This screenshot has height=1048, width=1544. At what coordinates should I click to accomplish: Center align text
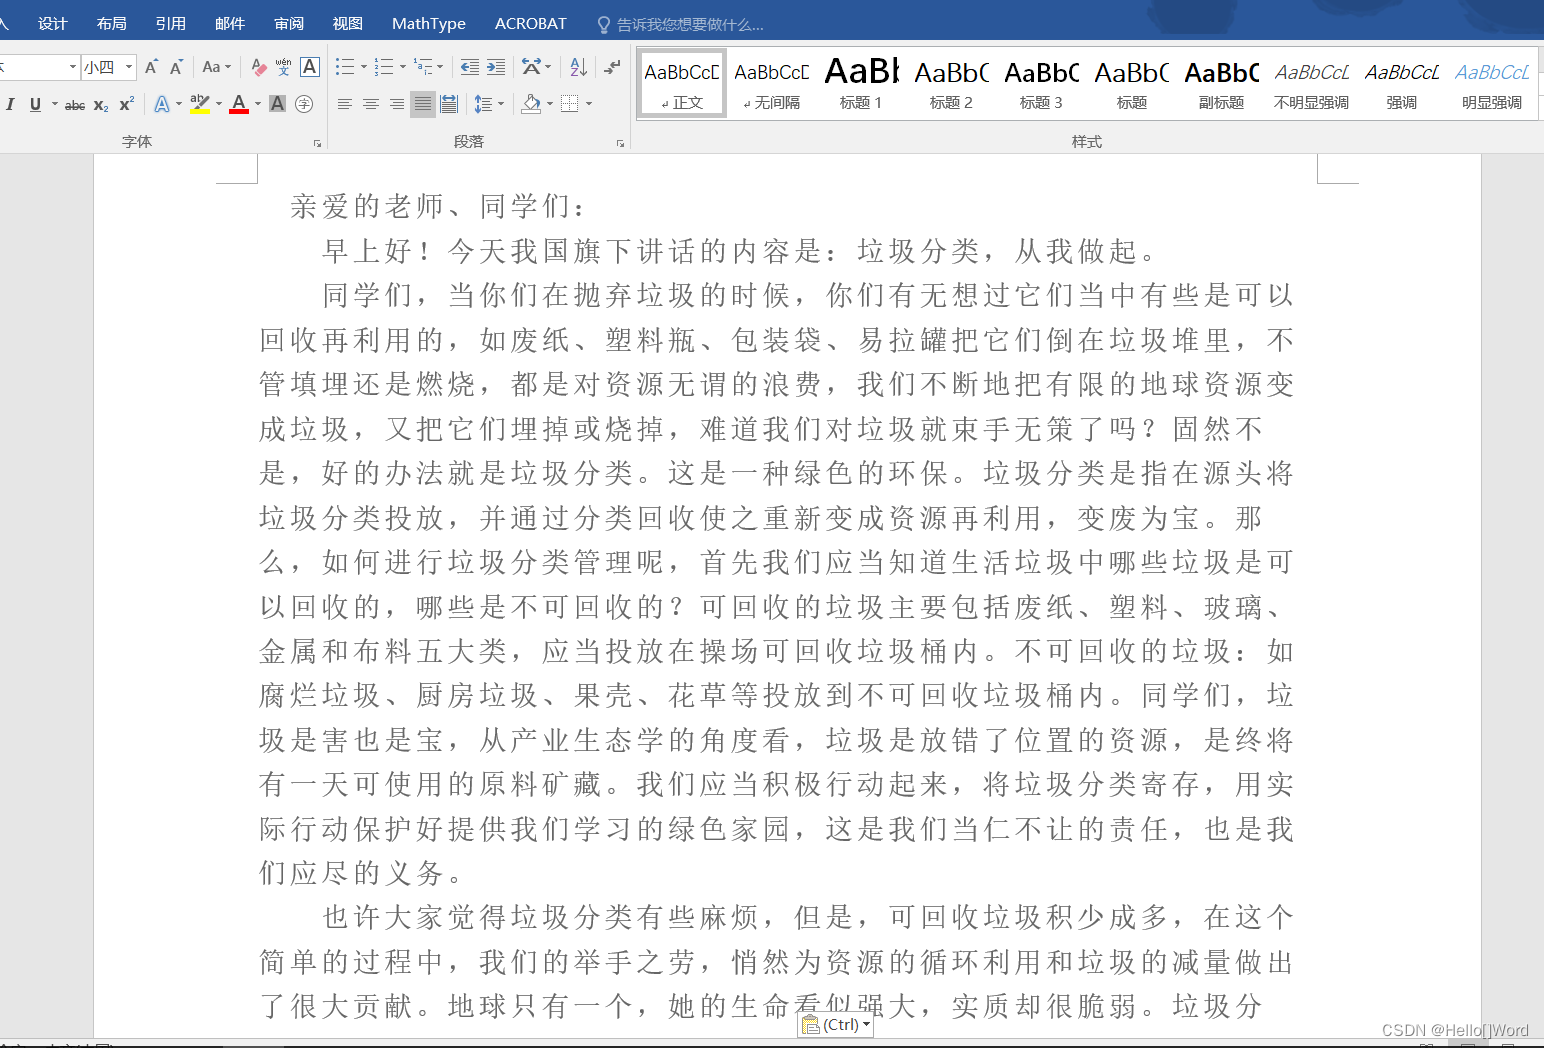(370, 104)
